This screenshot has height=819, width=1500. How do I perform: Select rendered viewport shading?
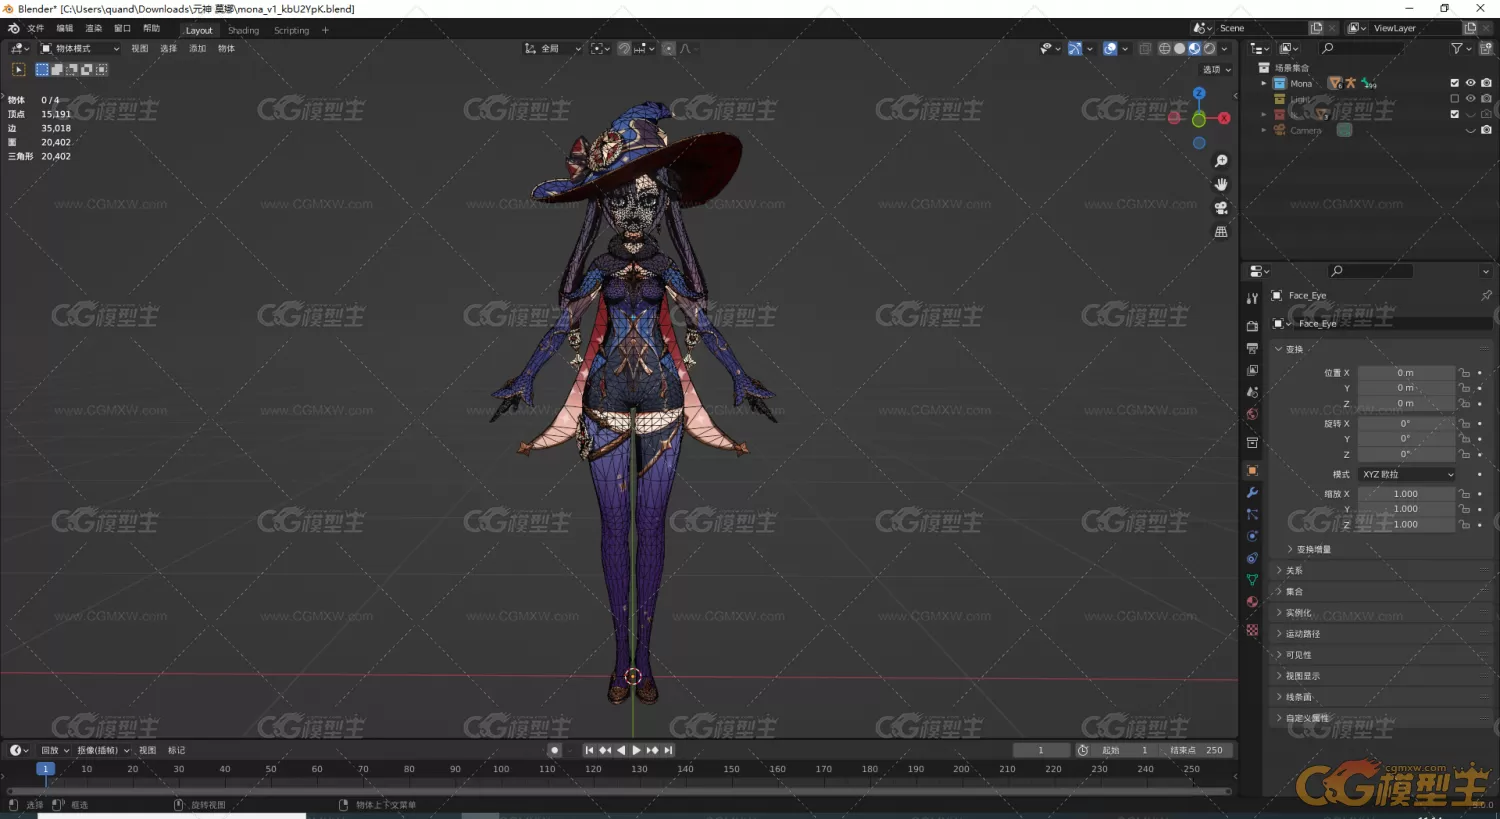click(1209, 48)
